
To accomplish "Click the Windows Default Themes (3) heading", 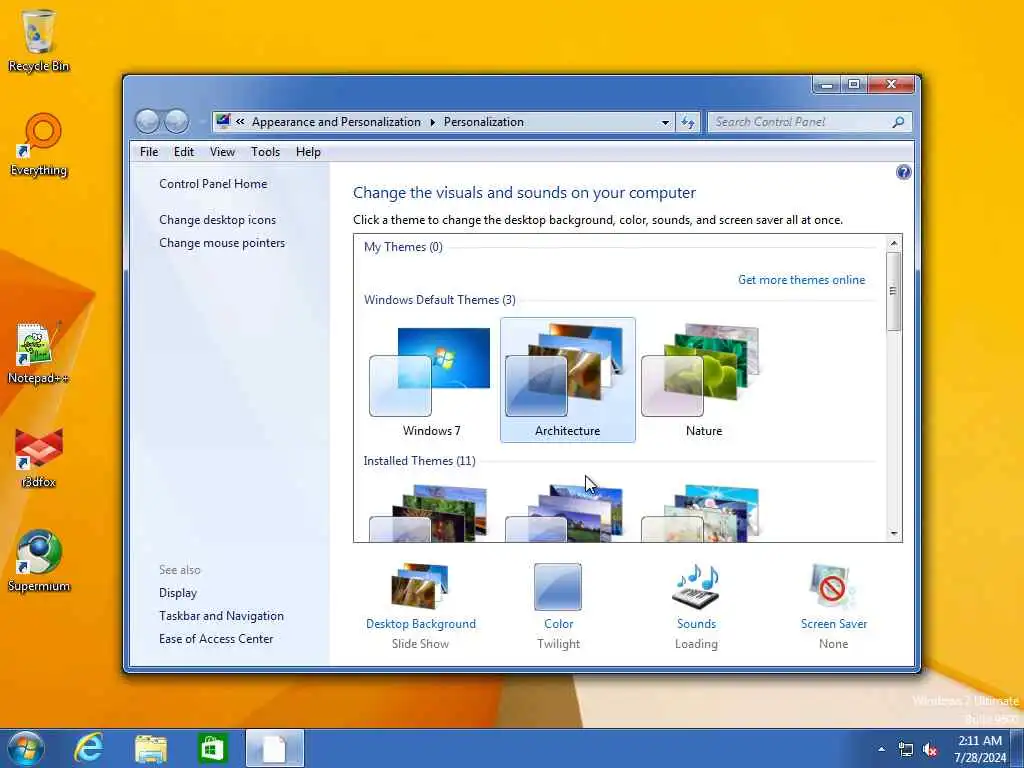I will tap(440, 300).
